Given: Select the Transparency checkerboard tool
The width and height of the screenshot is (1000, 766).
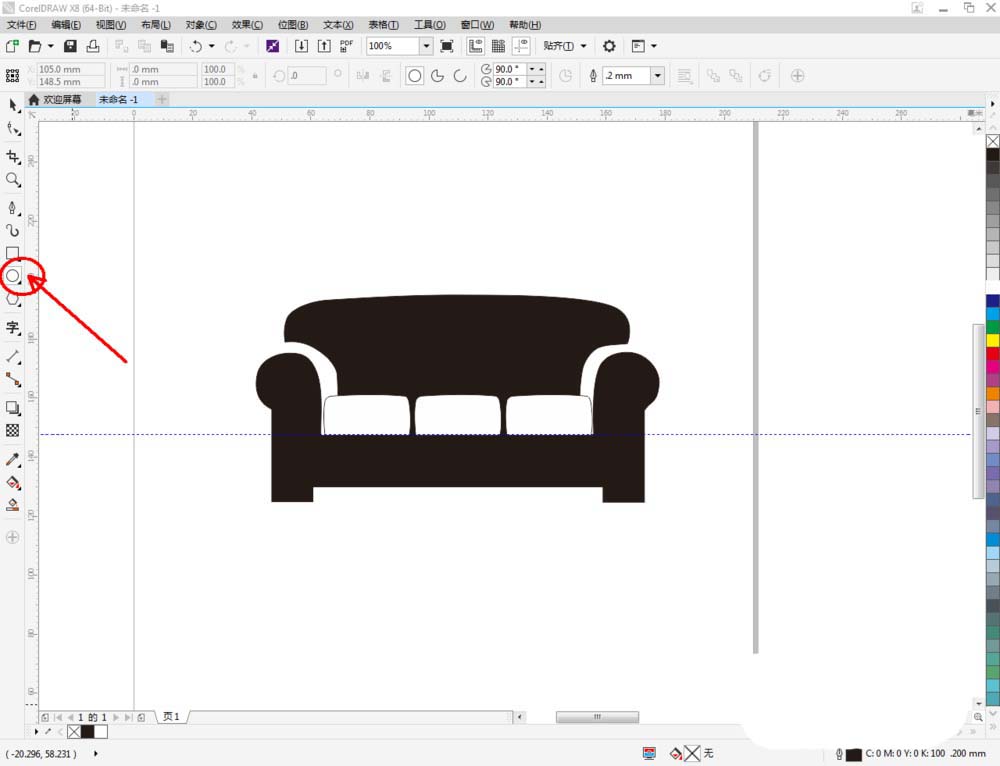Looking at the screenshot, I should [13, 431].
